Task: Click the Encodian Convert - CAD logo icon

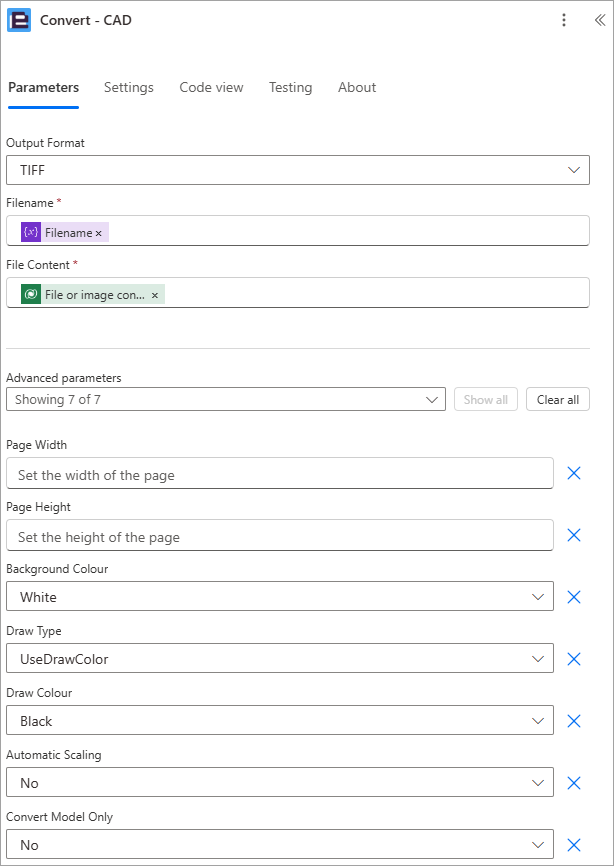Action: click(19, 20)
